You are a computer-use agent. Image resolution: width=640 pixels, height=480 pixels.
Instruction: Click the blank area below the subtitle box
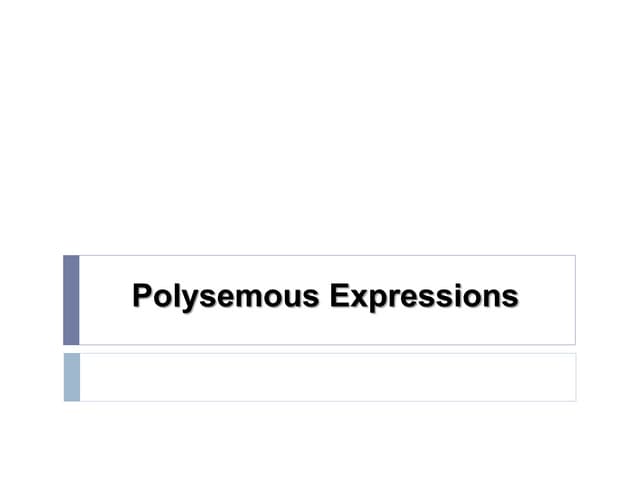[320, 440]
